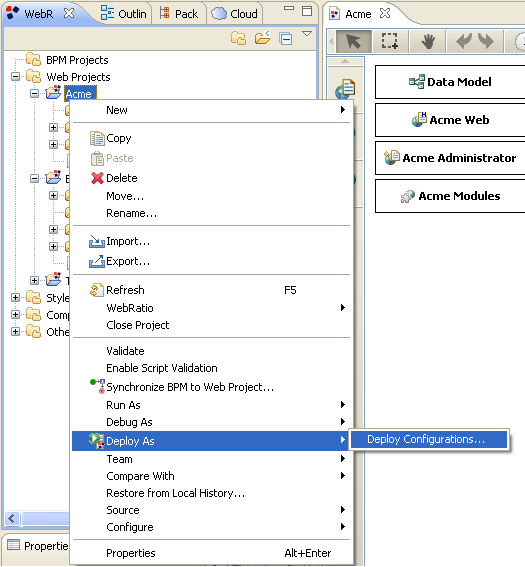Click the horizontal scrollbar left arrow
This screenshot has width=525, height=567.
click(11, 519)
